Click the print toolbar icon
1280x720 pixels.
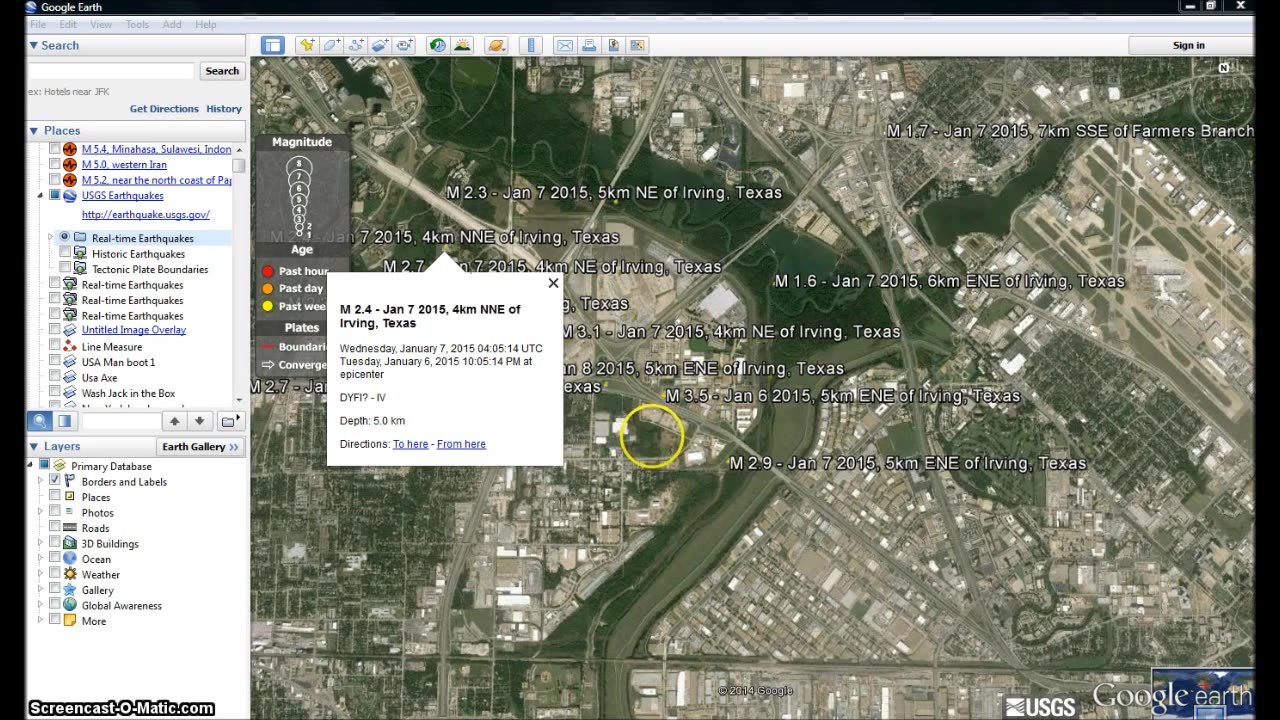589,45
